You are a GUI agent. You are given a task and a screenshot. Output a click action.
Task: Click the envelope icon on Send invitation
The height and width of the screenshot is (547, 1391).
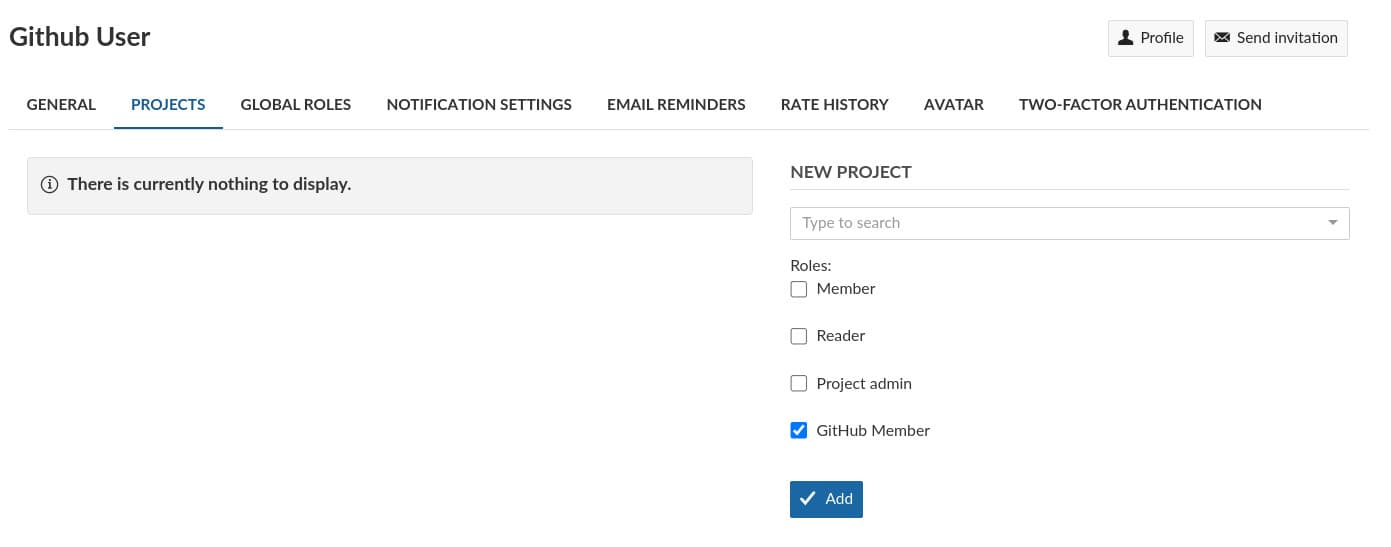click(1221, 38)
